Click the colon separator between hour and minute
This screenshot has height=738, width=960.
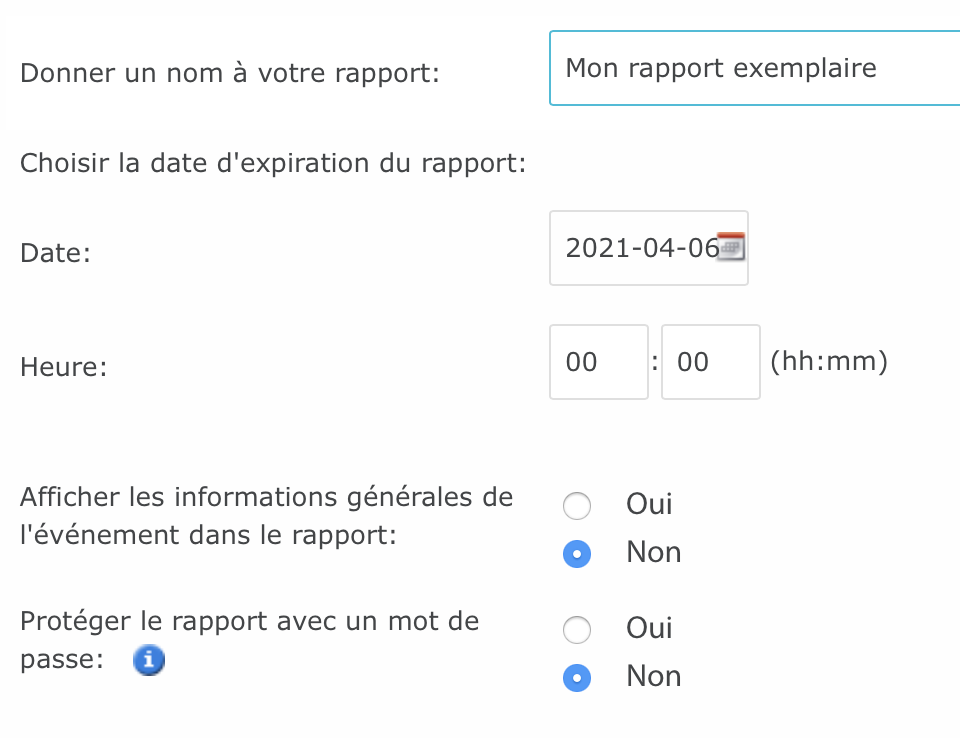(x=655, y=361)
